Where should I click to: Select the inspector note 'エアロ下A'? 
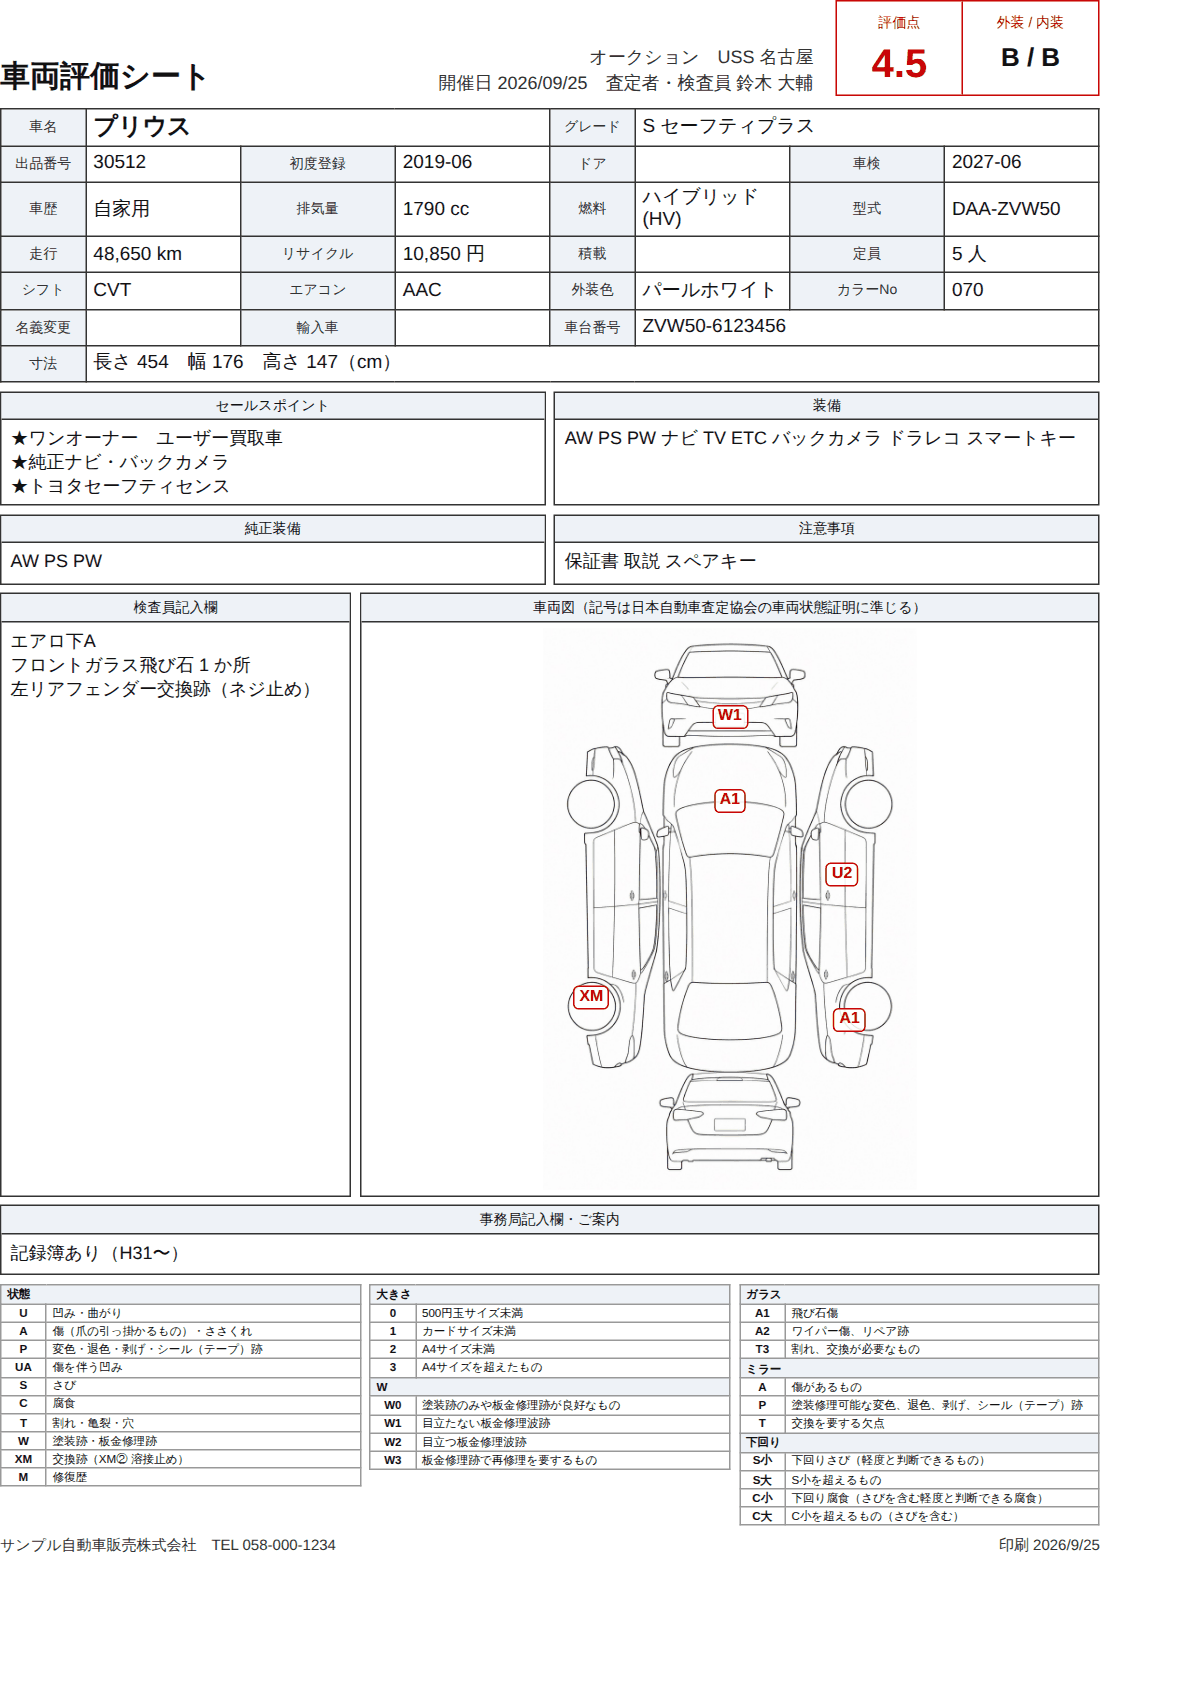point(53,641)
